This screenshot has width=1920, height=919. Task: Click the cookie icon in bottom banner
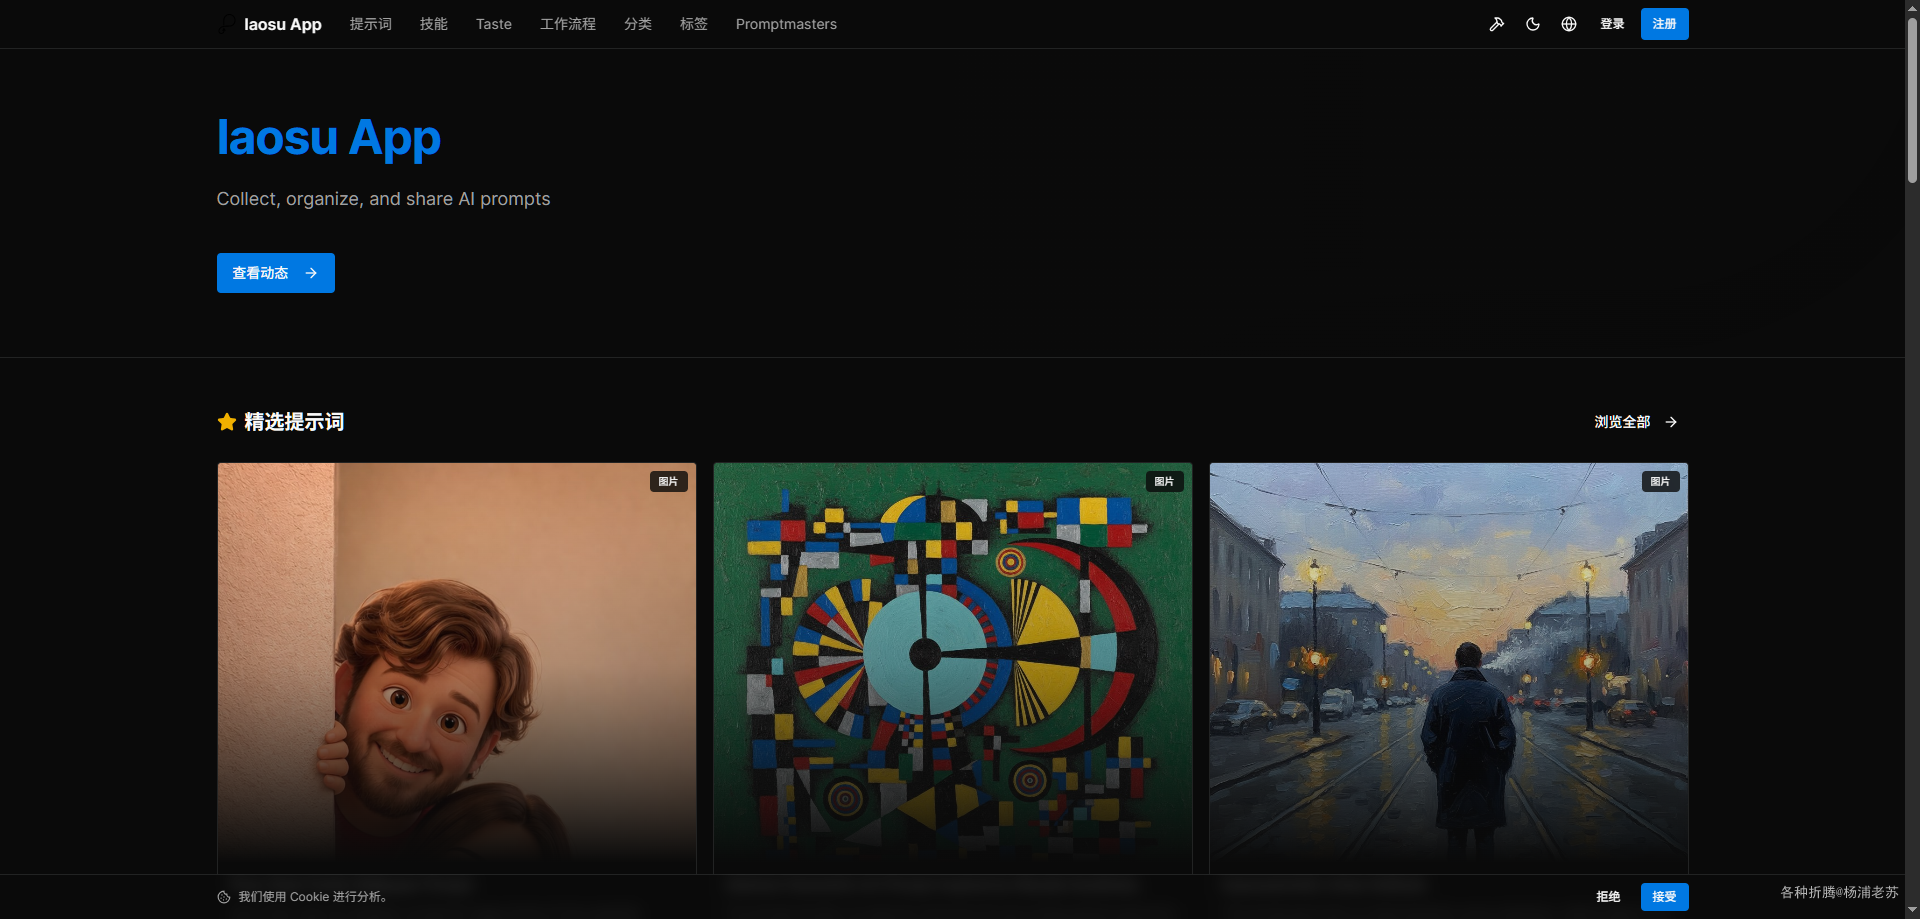(x=224, y=897)
